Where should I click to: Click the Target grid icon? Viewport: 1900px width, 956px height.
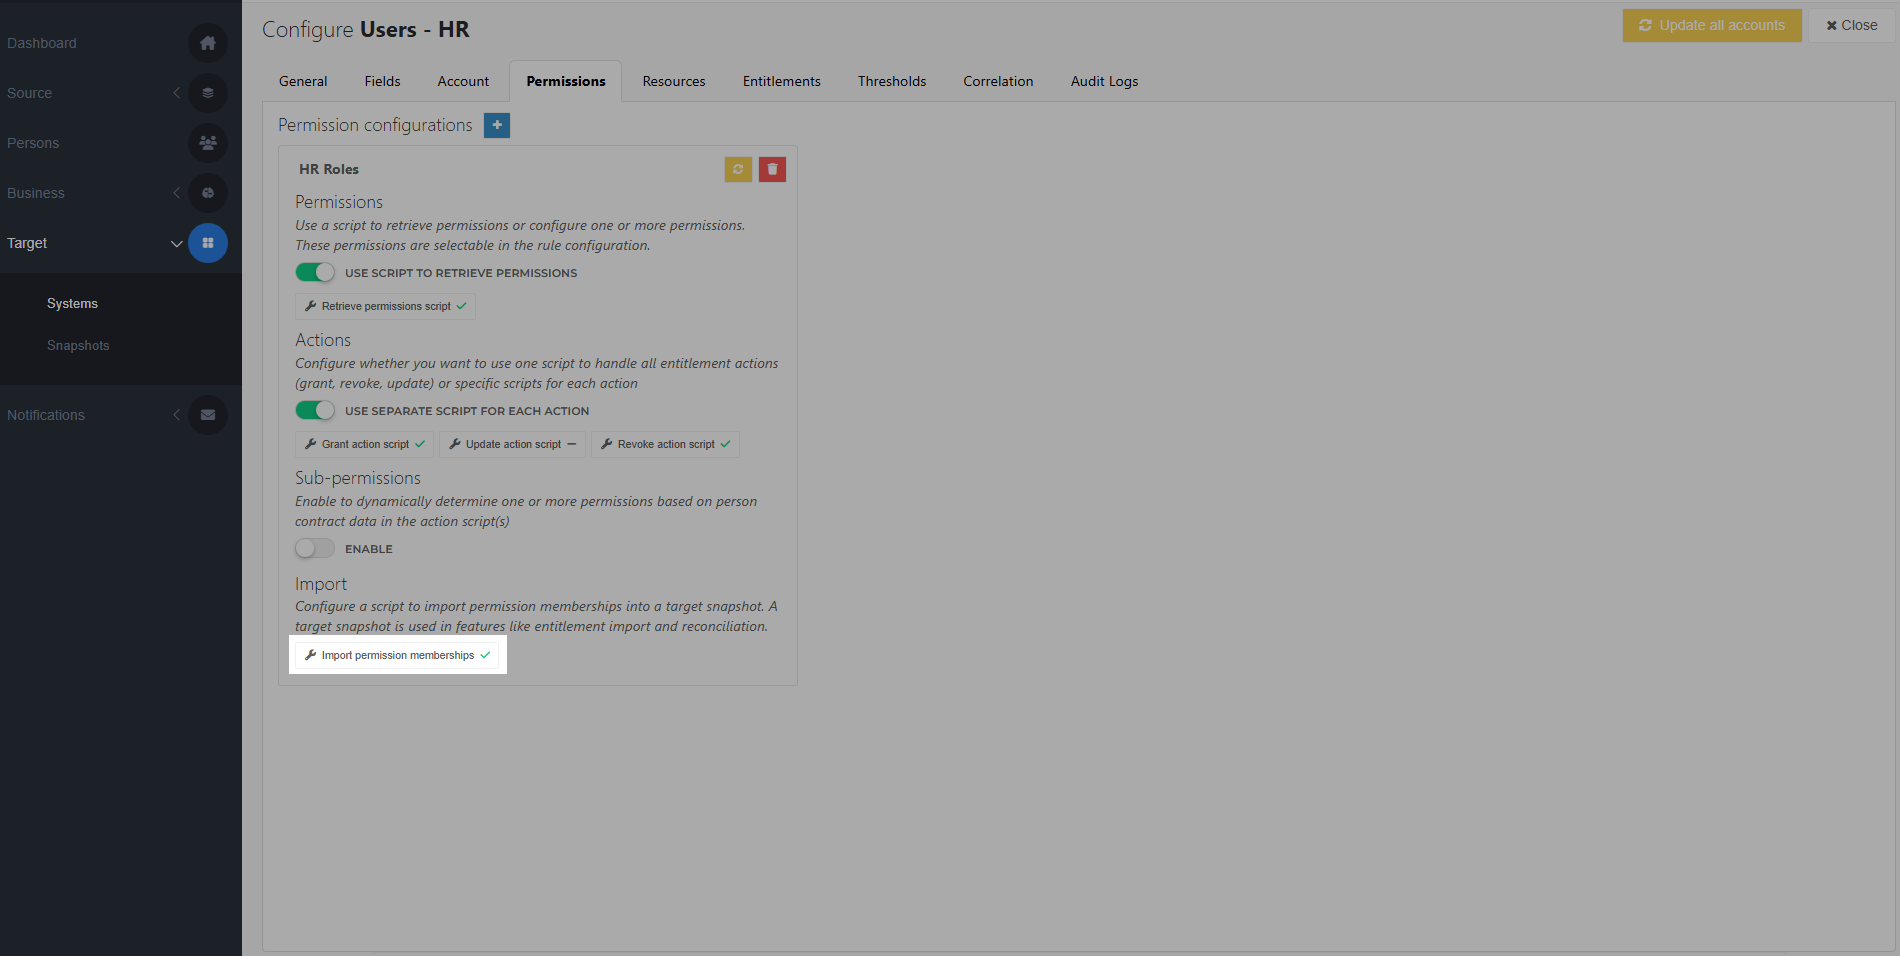[208, 243]
